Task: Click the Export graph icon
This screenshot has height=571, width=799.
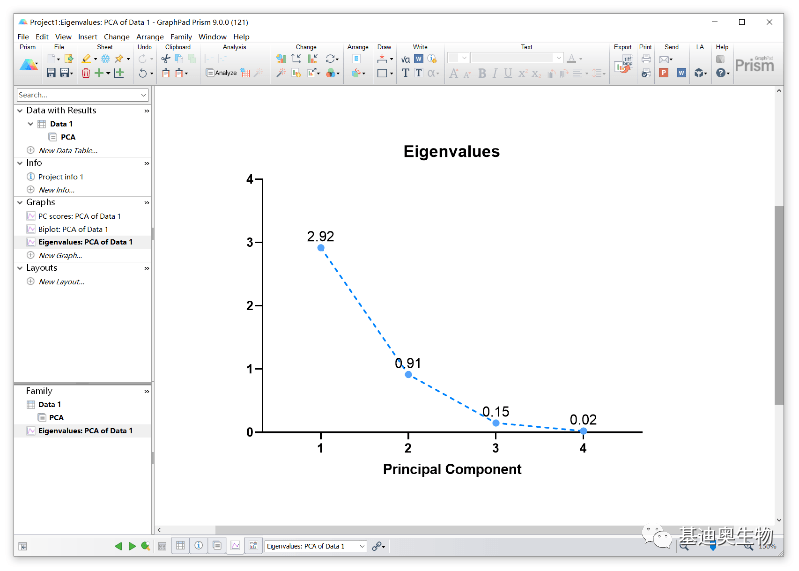Action: pos(622,66)
